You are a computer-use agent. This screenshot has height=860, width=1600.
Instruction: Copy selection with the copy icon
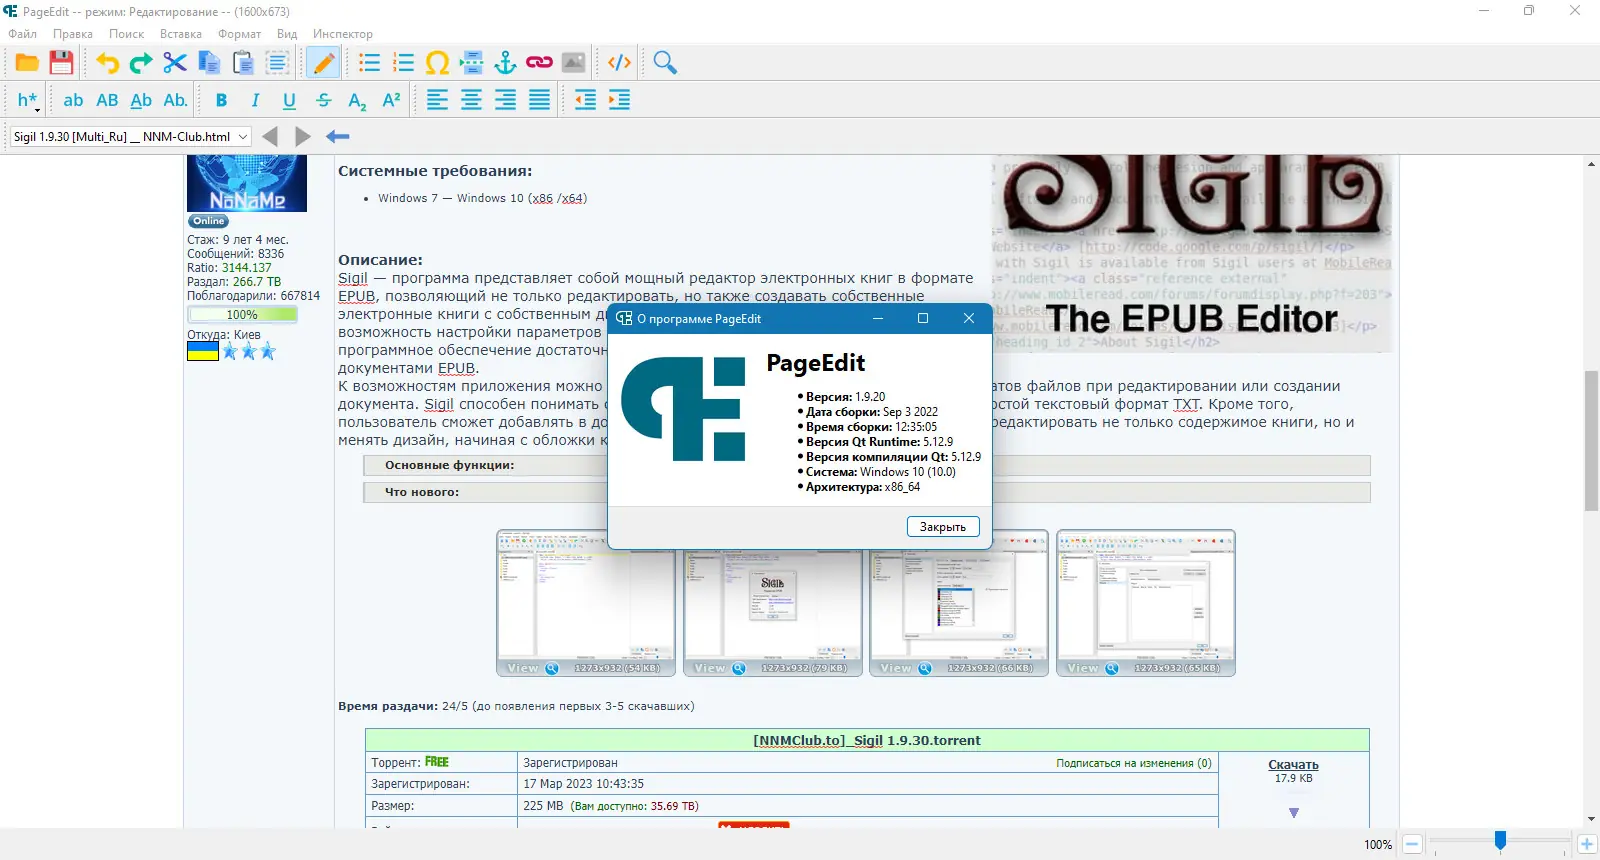pyautogui.click(x=209, y=63)
